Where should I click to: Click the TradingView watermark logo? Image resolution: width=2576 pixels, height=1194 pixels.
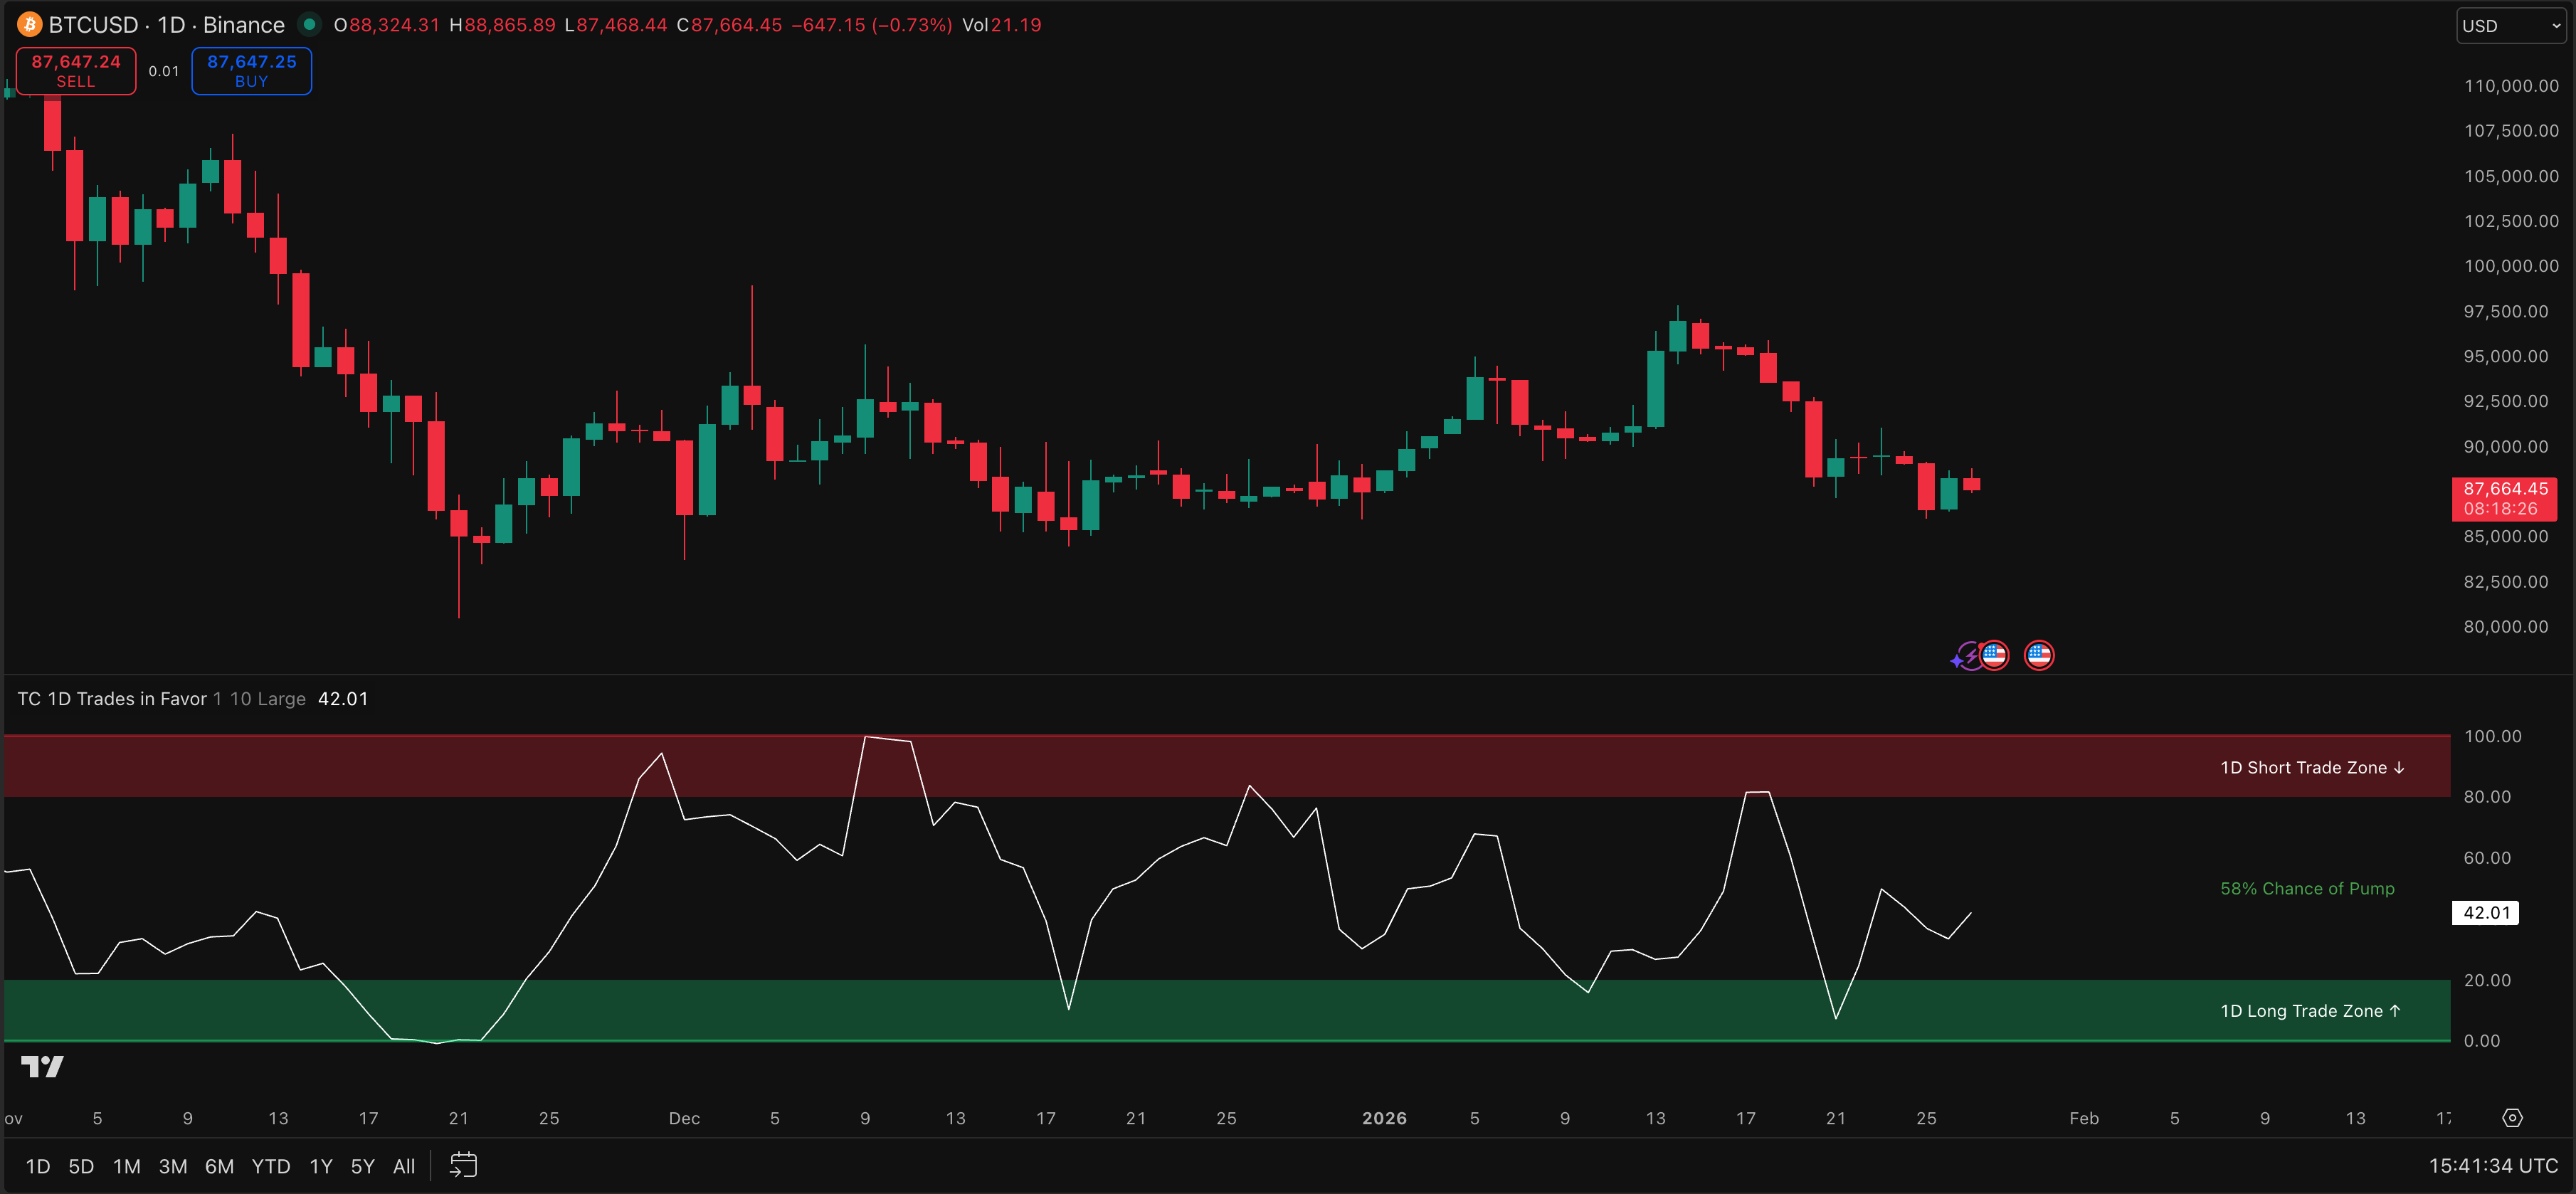(x=42, y=1067)
